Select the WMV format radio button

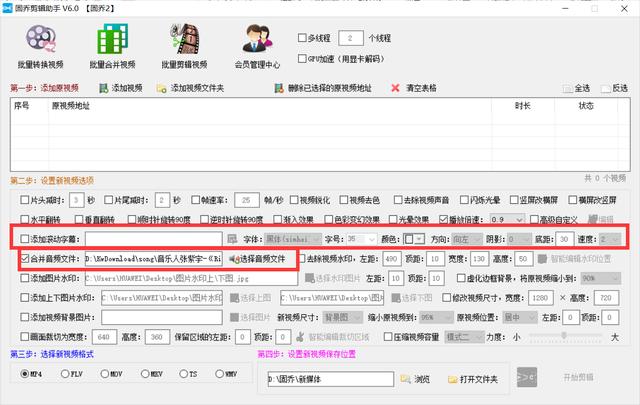point(219,374)
